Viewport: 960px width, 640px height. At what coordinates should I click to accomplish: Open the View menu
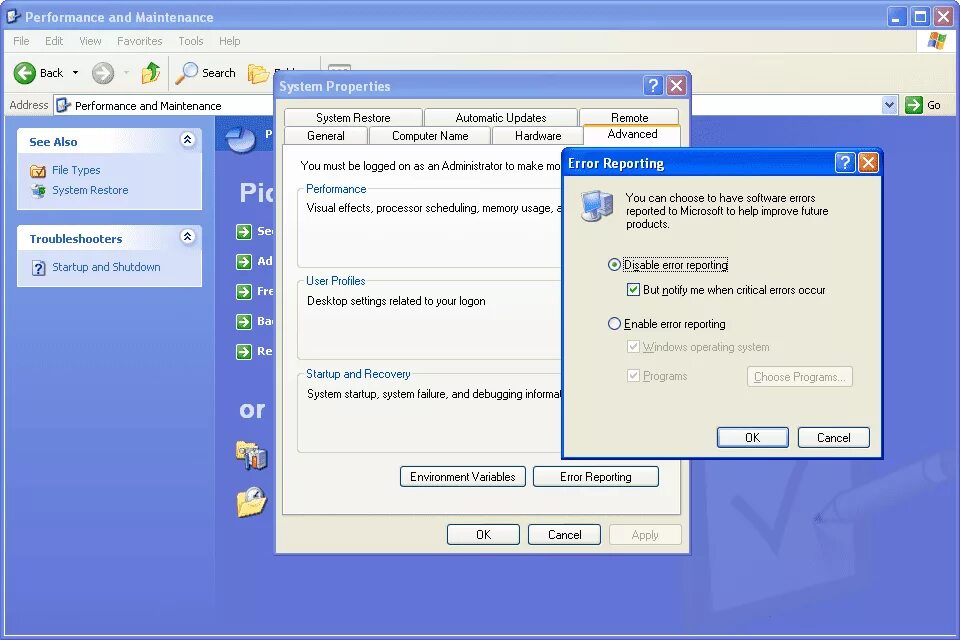point(90,41)
